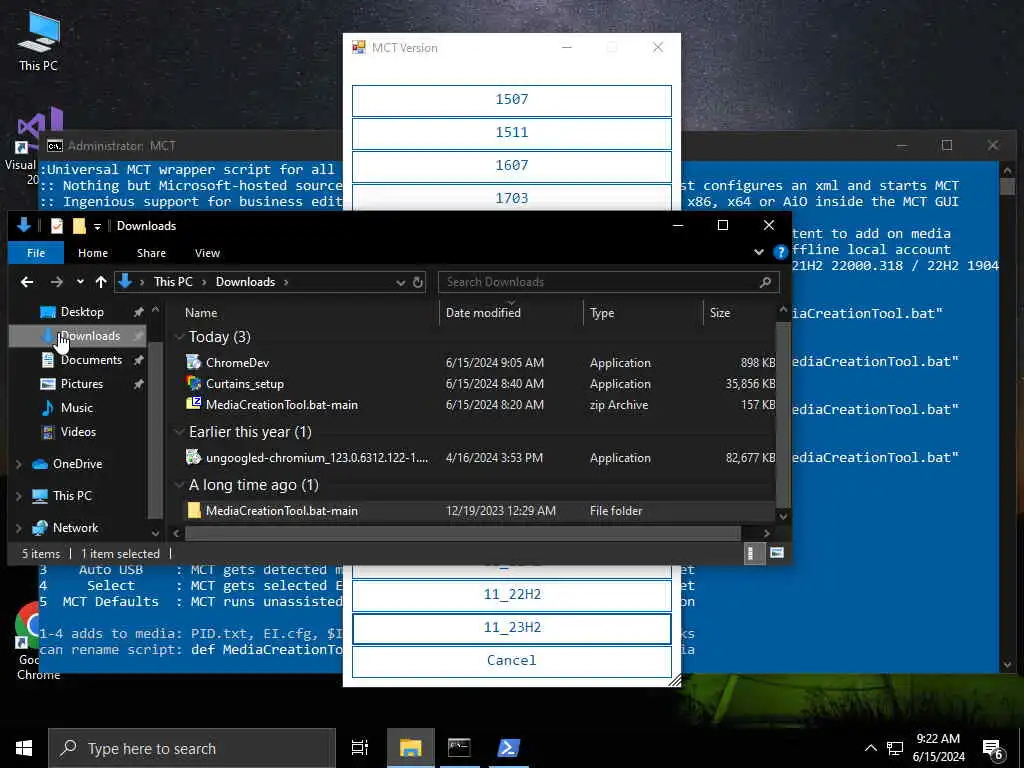Select Desktop in navigation pane

click(81, 312)
